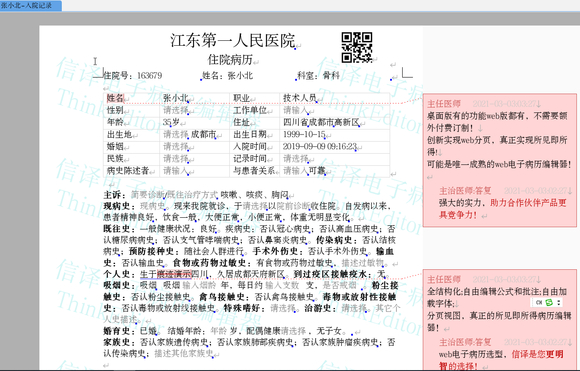Click the 科室:骨科 header text
Image resolution: width=580 pixels, height=371 pixels.
[x=318, y=76]
